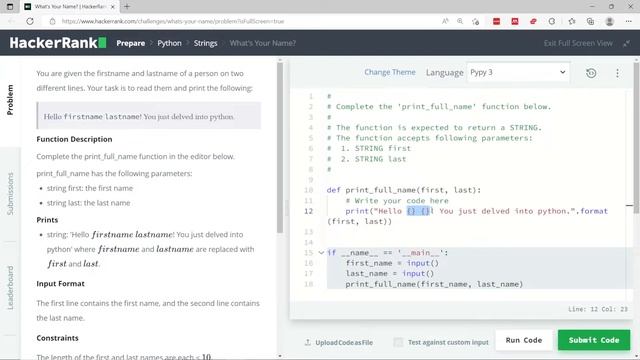Click the HackerRank logo
Image resolution: width=640 pixels, height=360 pixels.
coord(58,43)
